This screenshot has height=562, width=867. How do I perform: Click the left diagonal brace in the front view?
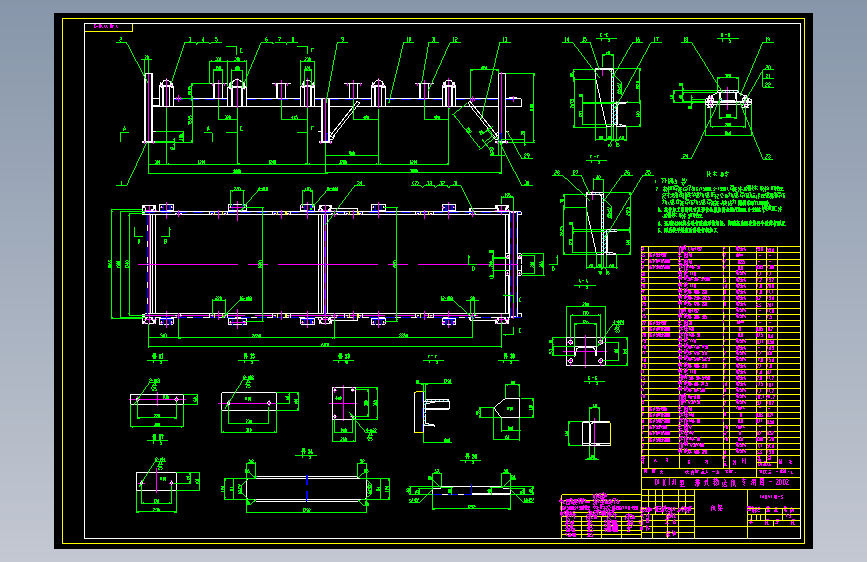coord(343,121)
